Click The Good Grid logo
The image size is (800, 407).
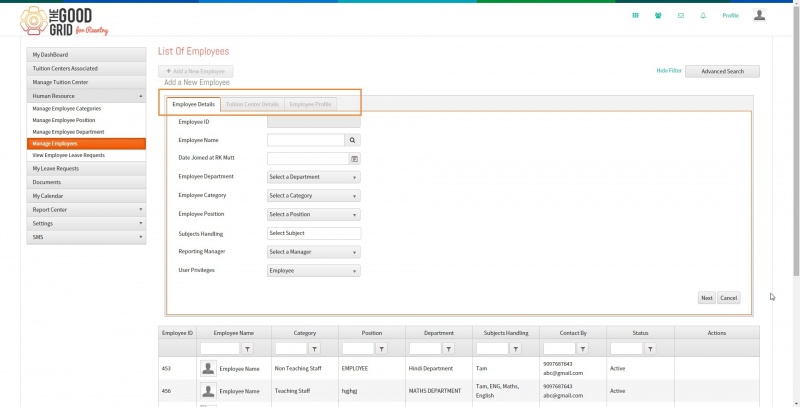click(64, 21)
